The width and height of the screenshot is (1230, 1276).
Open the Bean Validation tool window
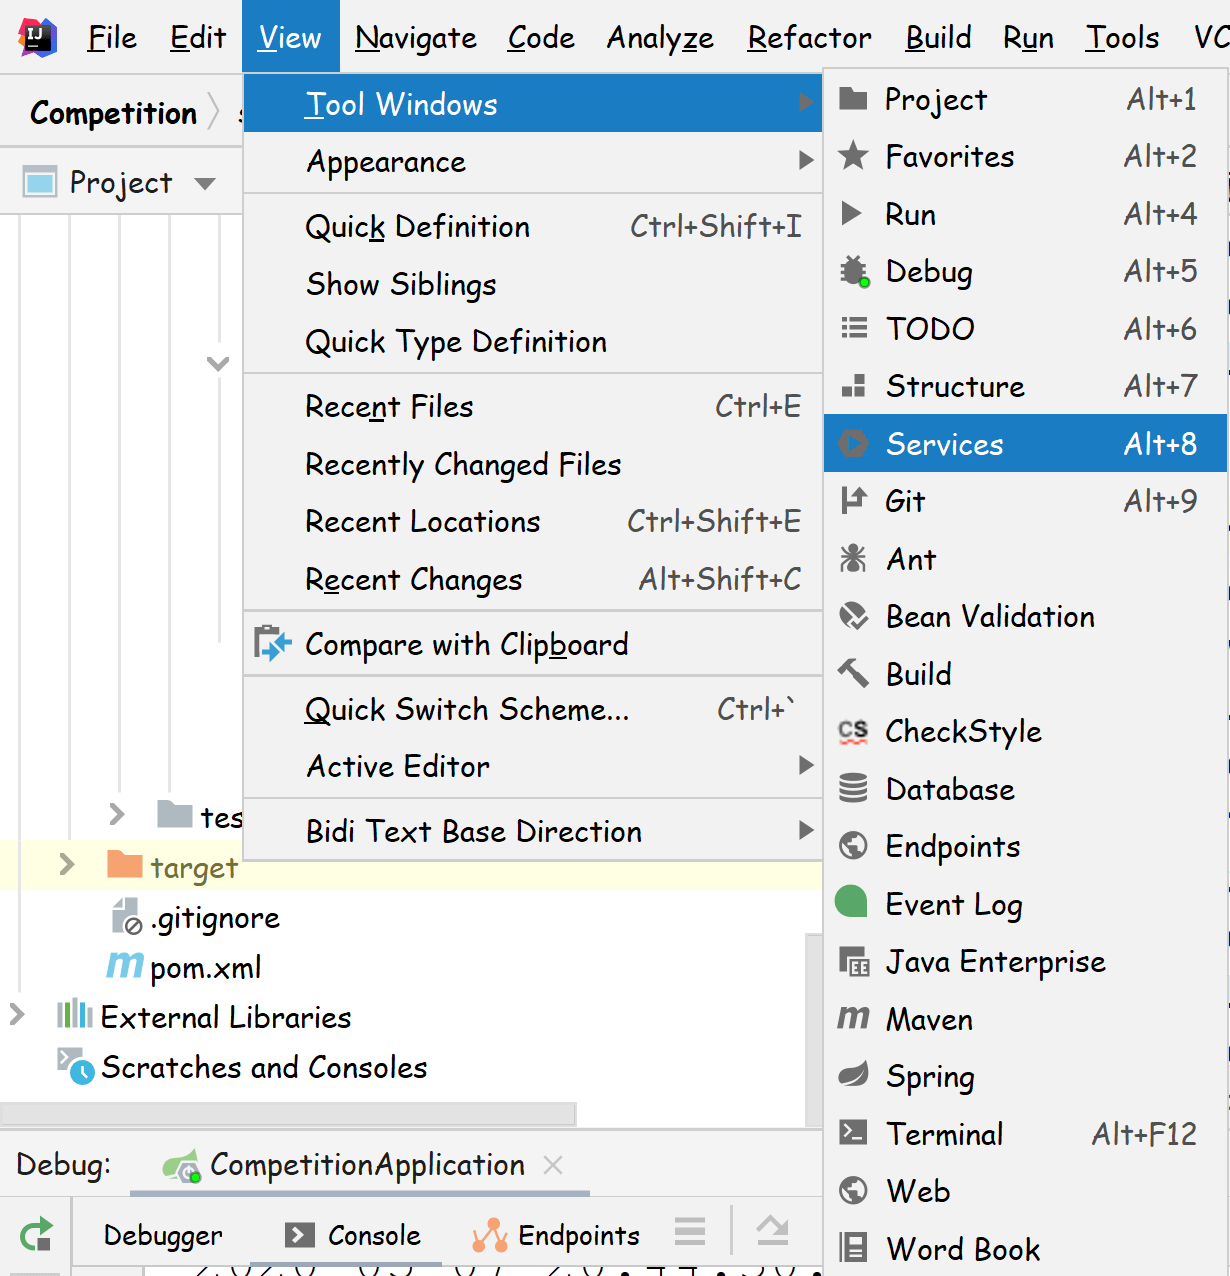point(989,617)
